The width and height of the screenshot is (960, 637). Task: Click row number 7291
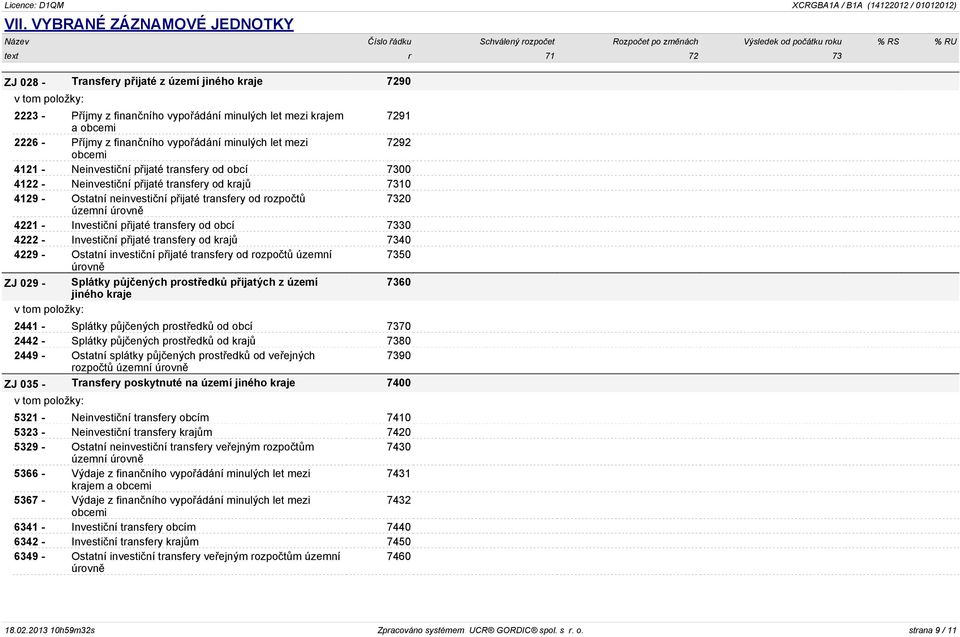(399, 116)
